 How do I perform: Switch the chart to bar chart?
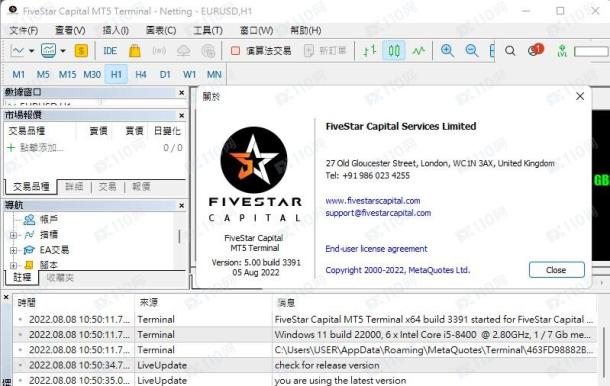click(369, 51)
